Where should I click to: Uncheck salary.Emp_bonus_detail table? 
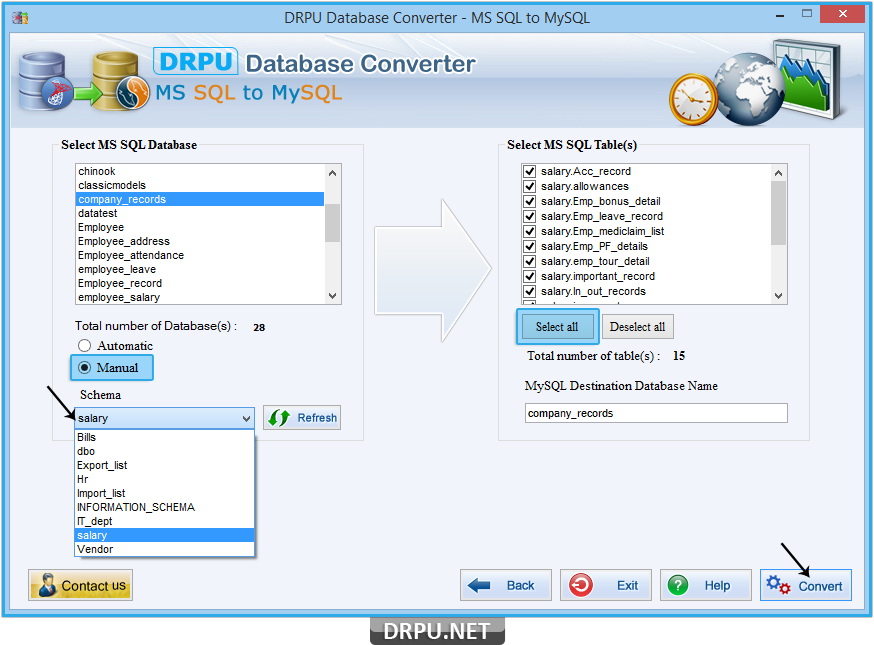pos(530,201)
